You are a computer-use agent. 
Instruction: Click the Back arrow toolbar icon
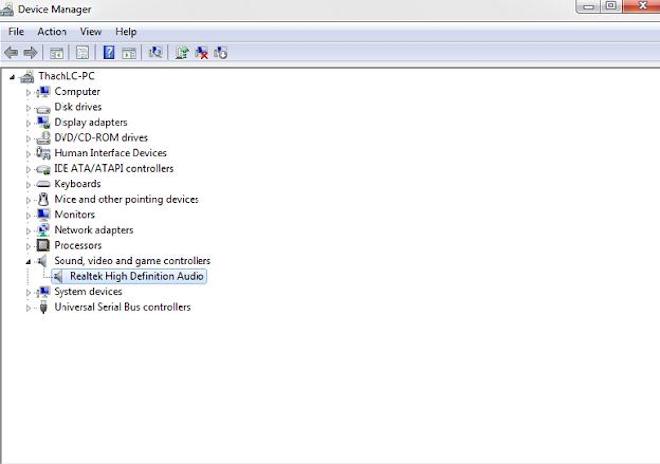[x=11, y=53]
